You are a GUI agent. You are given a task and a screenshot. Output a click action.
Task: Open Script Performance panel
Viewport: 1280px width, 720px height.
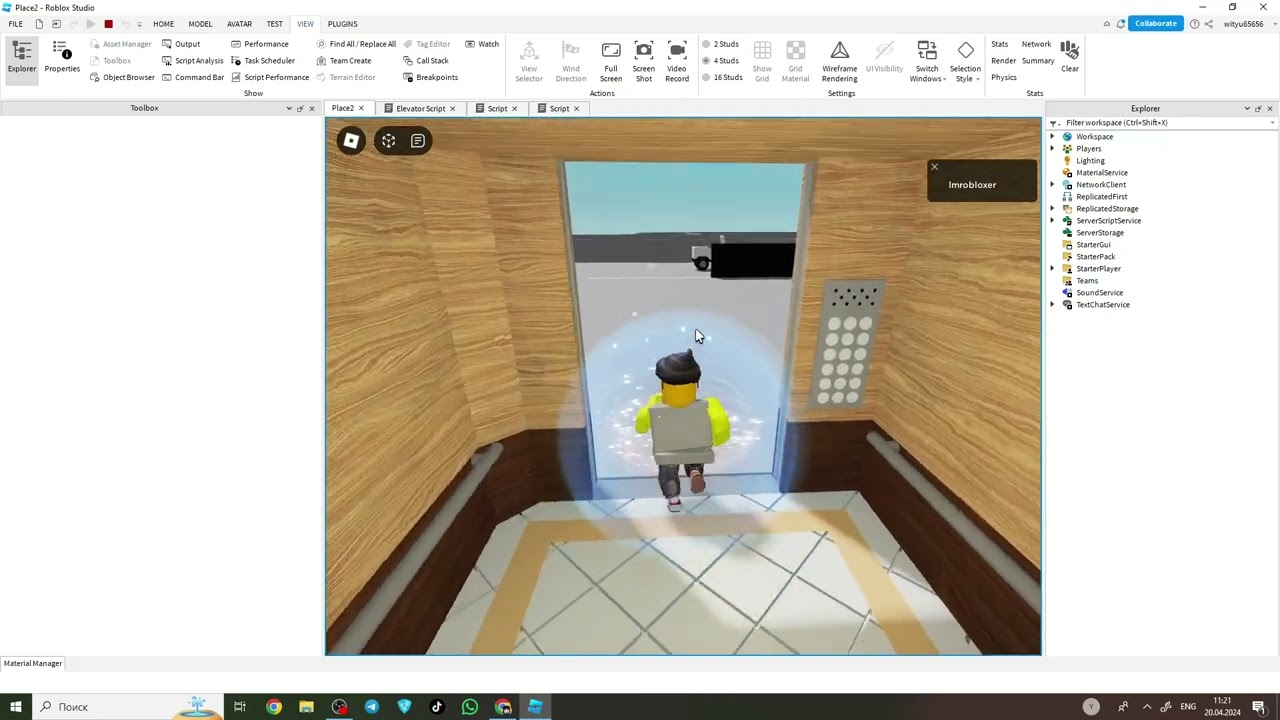pyautogui.click(x=270, y=77)
